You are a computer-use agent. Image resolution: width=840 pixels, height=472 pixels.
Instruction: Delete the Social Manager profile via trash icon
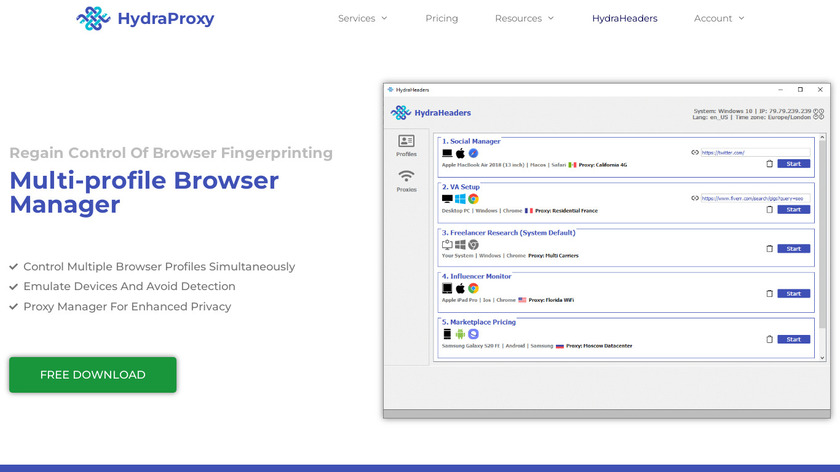769,163
